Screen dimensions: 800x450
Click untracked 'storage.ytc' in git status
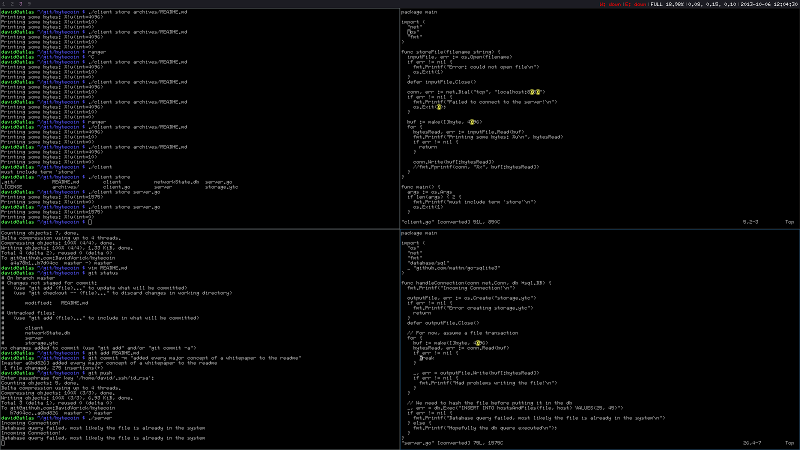coord(41,343)
